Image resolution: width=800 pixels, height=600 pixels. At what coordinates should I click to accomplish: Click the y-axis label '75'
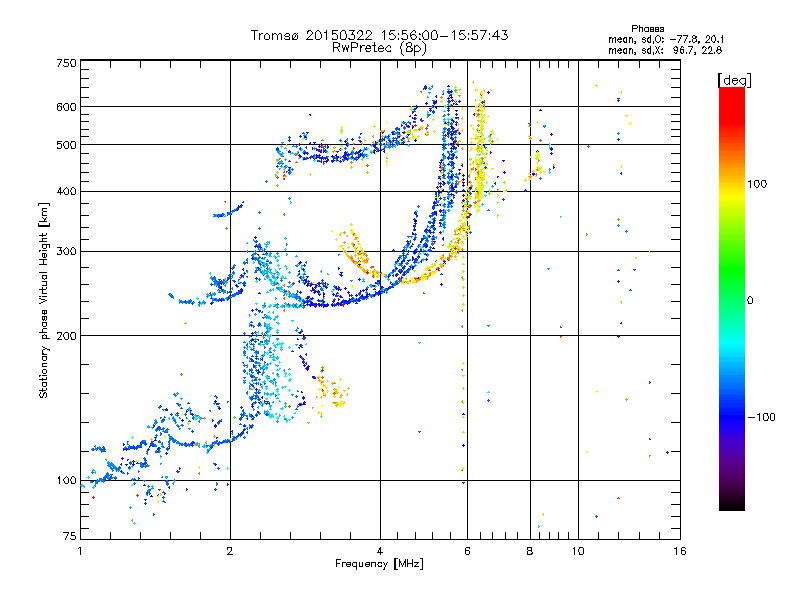click(70, 536)
